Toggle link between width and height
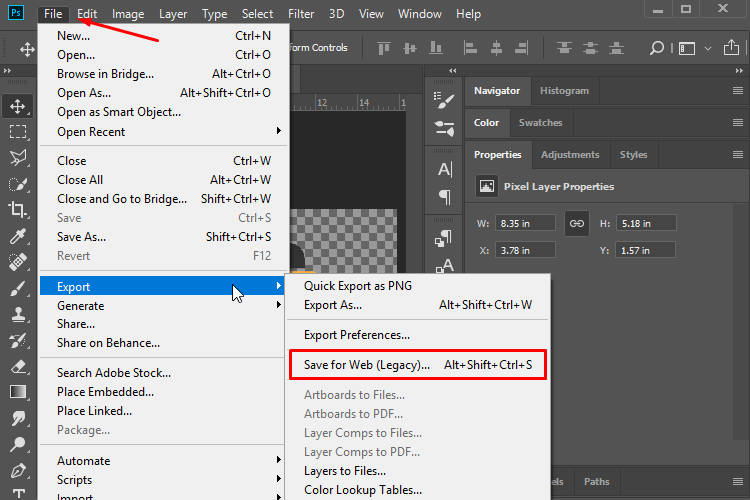 [x=576, y=223]
